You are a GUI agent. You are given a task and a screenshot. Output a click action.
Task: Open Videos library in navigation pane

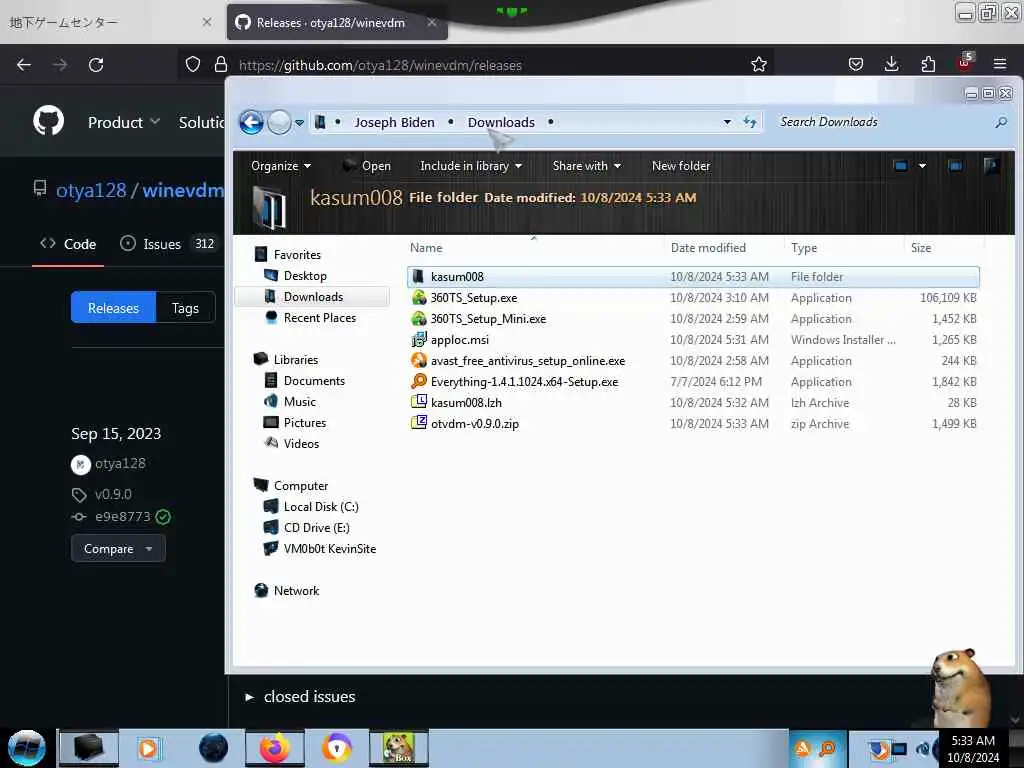point(301,443)
